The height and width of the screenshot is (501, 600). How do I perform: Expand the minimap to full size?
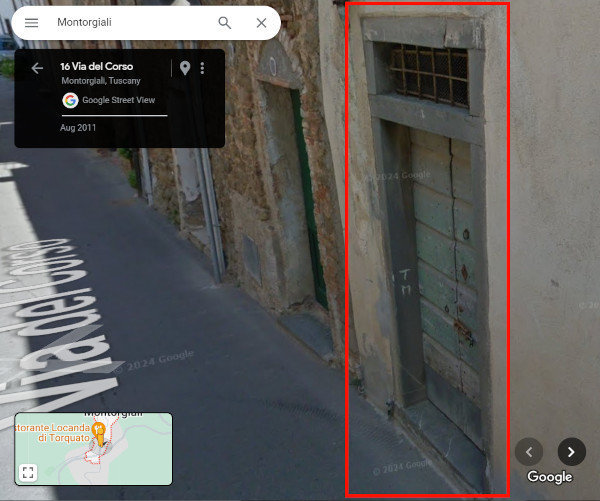(28, 472)
